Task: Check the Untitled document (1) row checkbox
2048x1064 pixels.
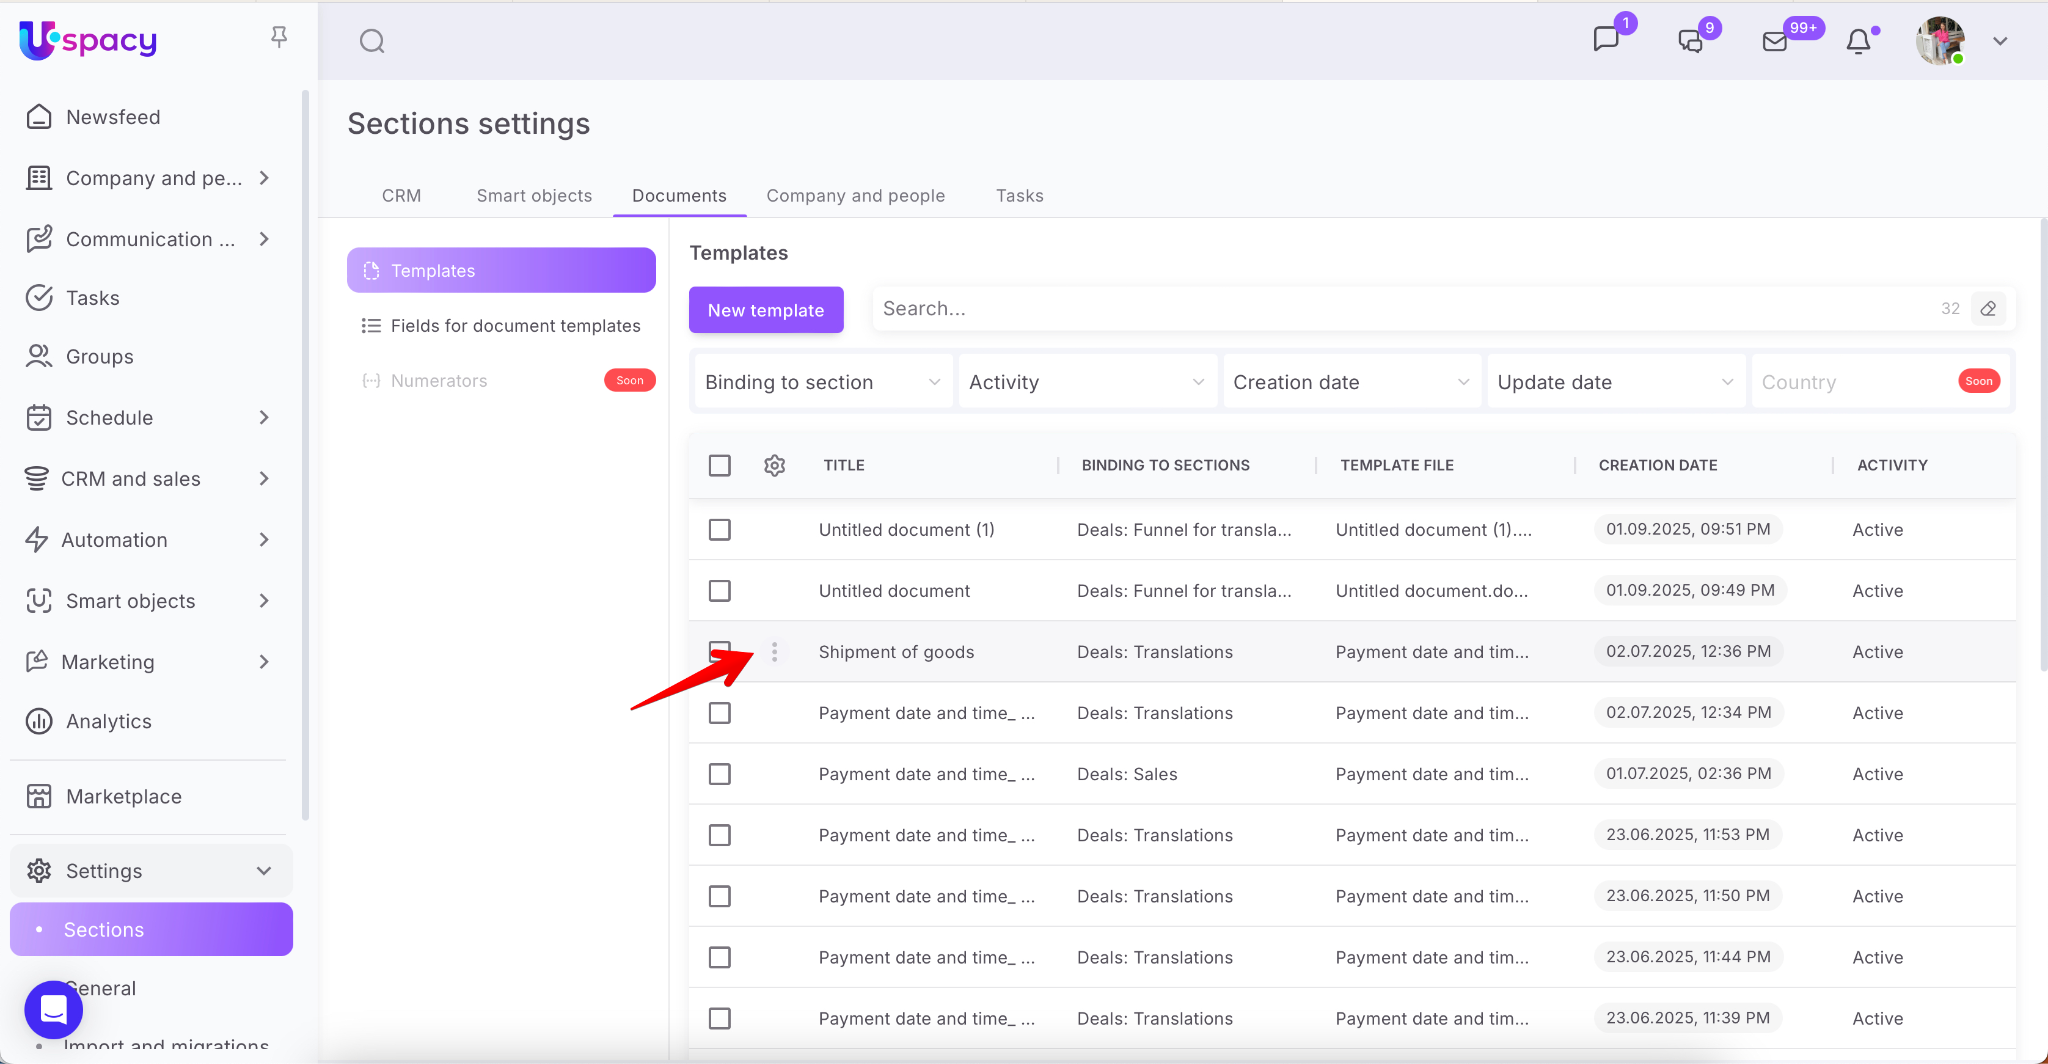Action: [720, 530]
